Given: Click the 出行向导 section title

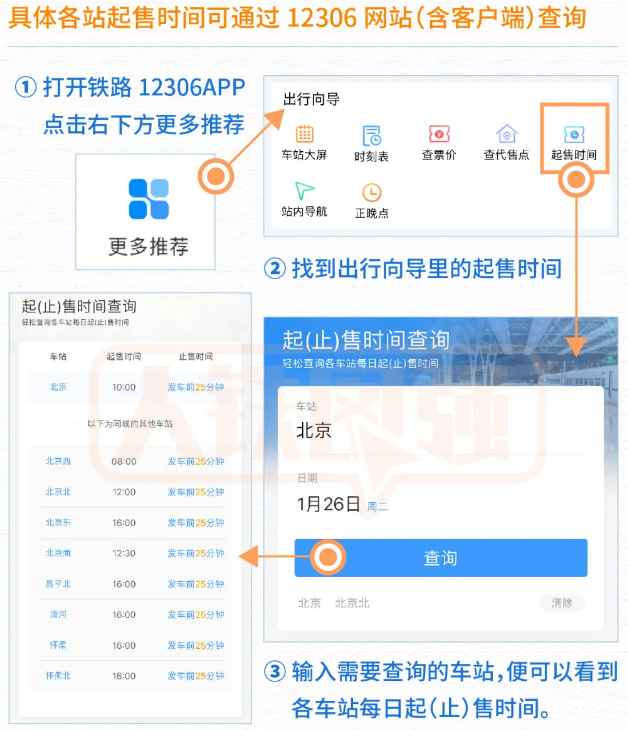Looking at the screenshot, I should coord(311,99).
